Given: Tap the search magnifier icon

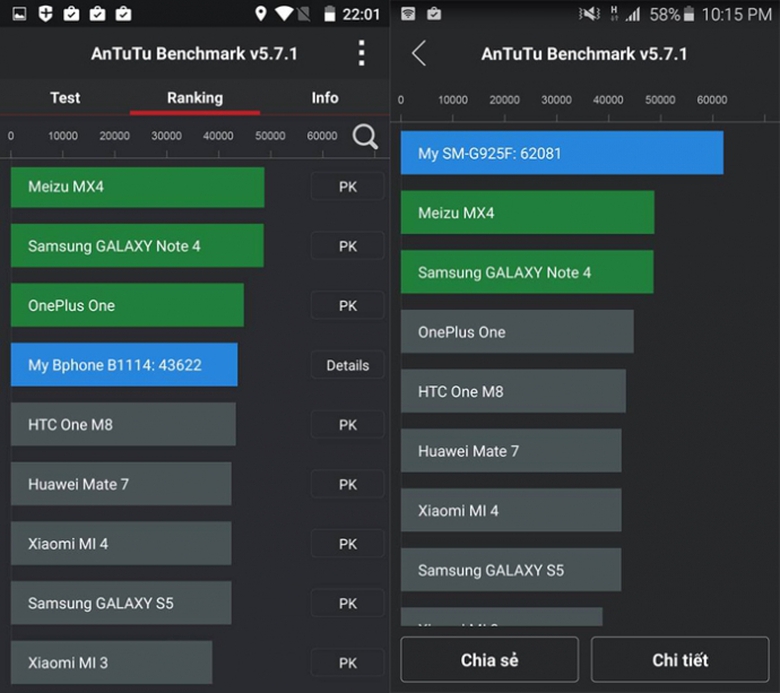Looking at the screenshot, I should [x=365, y=137].
